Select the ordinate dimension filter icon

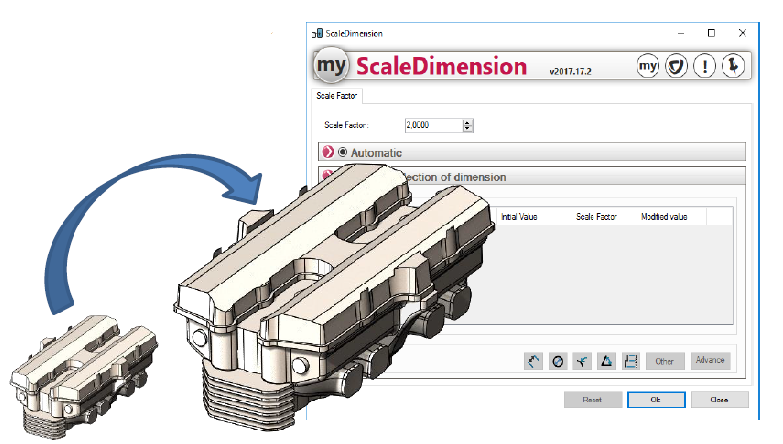point(631,361)
